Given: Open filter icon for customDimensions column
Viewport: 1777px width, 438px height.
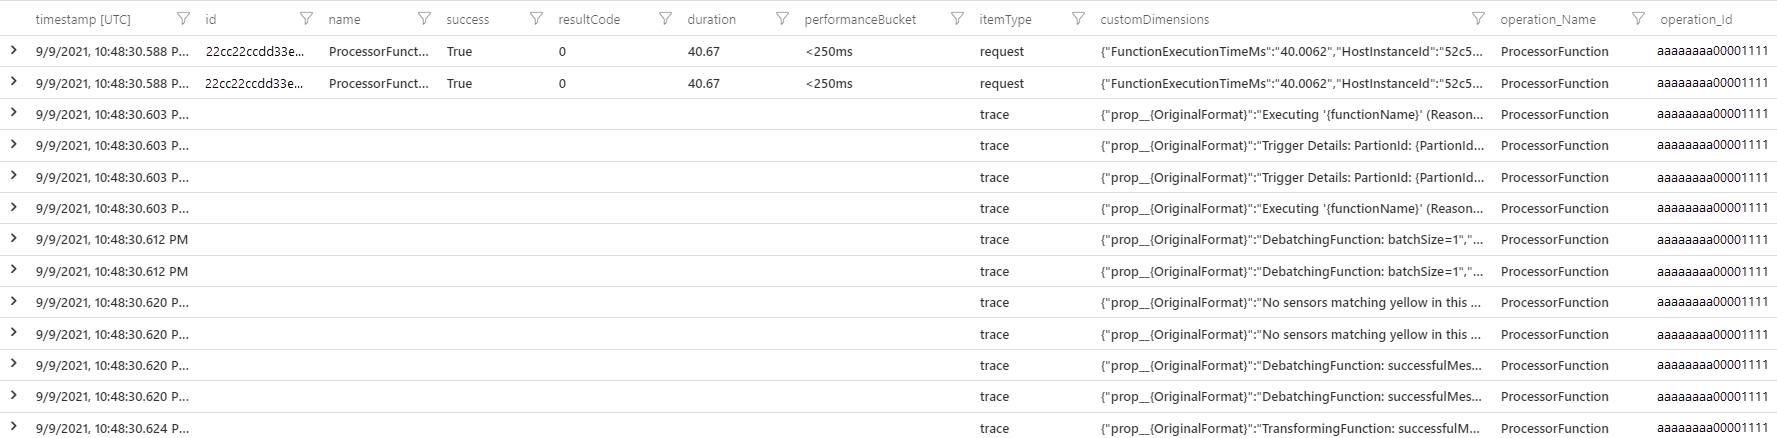Looking at the screenshot, I should (x=1478, y=19).
